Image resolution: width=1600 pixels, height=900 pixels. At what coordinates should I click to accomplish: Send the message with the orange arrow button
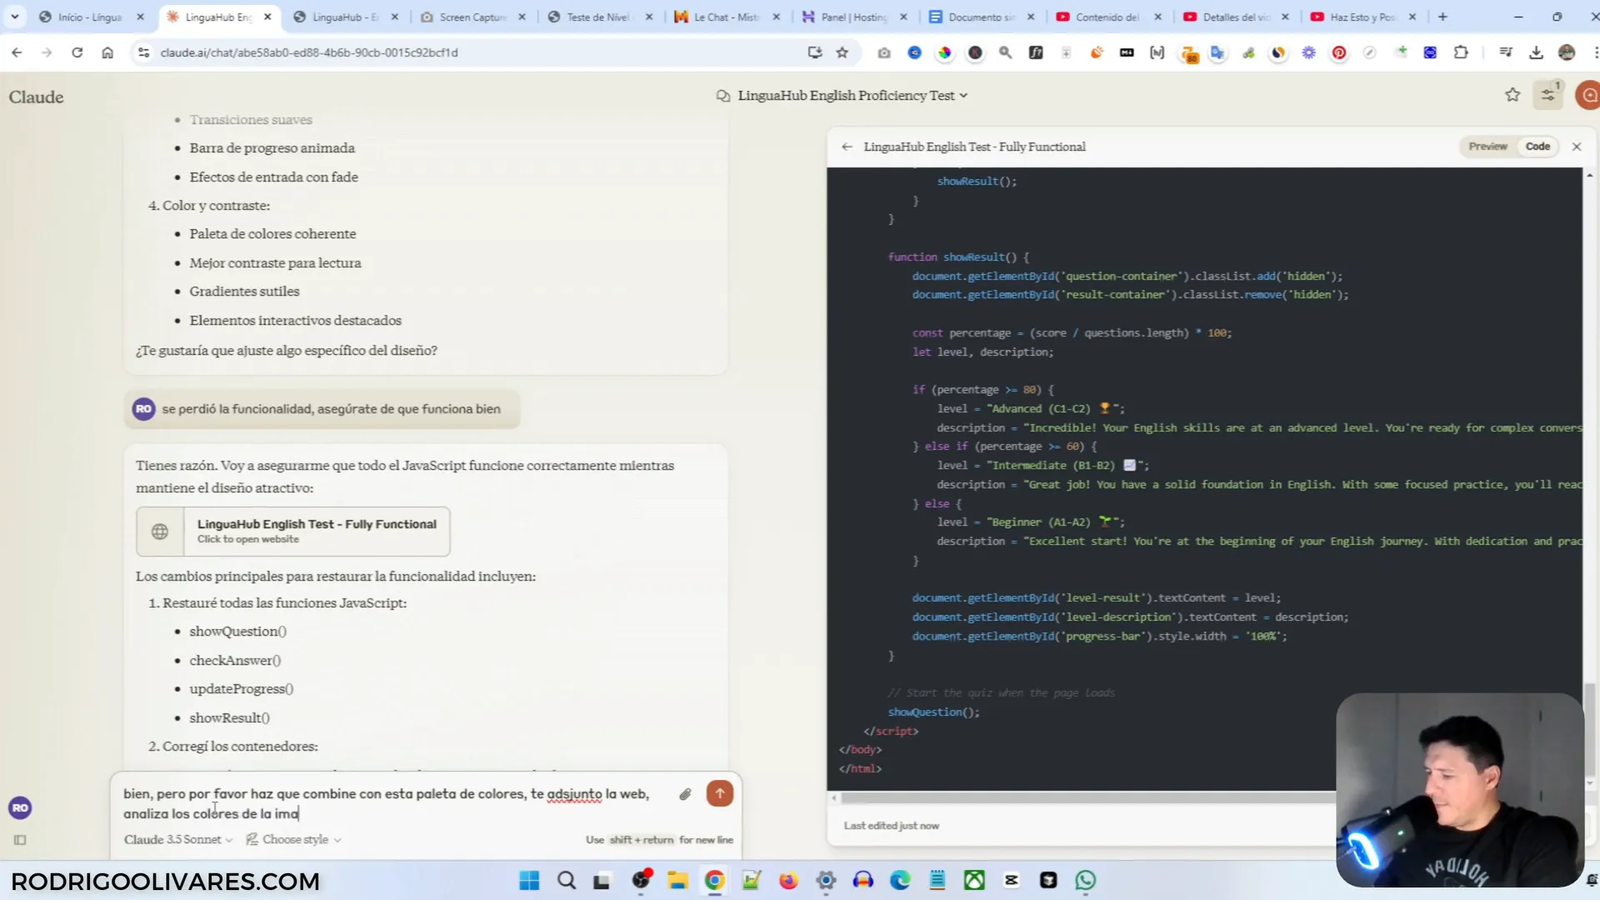719,793
